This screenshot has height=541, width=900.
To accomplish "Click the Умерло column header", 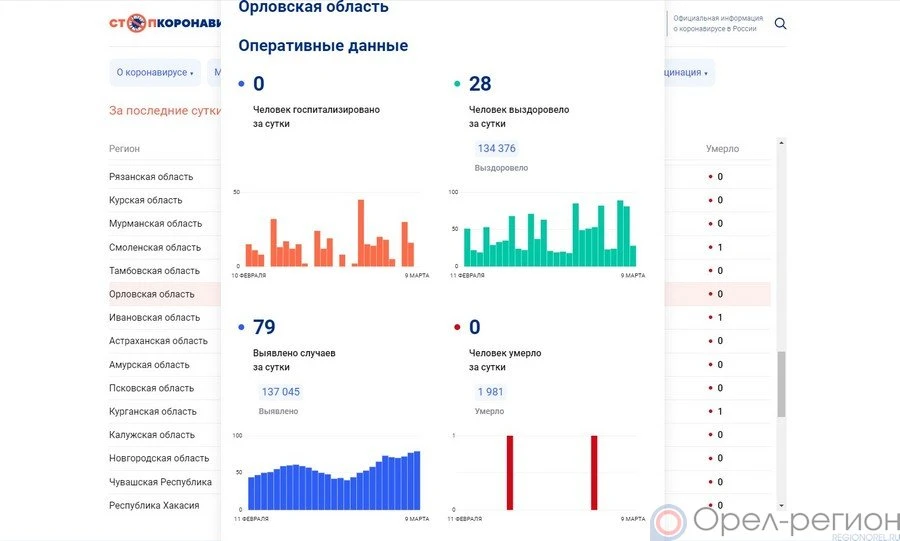I will (722, 149).
